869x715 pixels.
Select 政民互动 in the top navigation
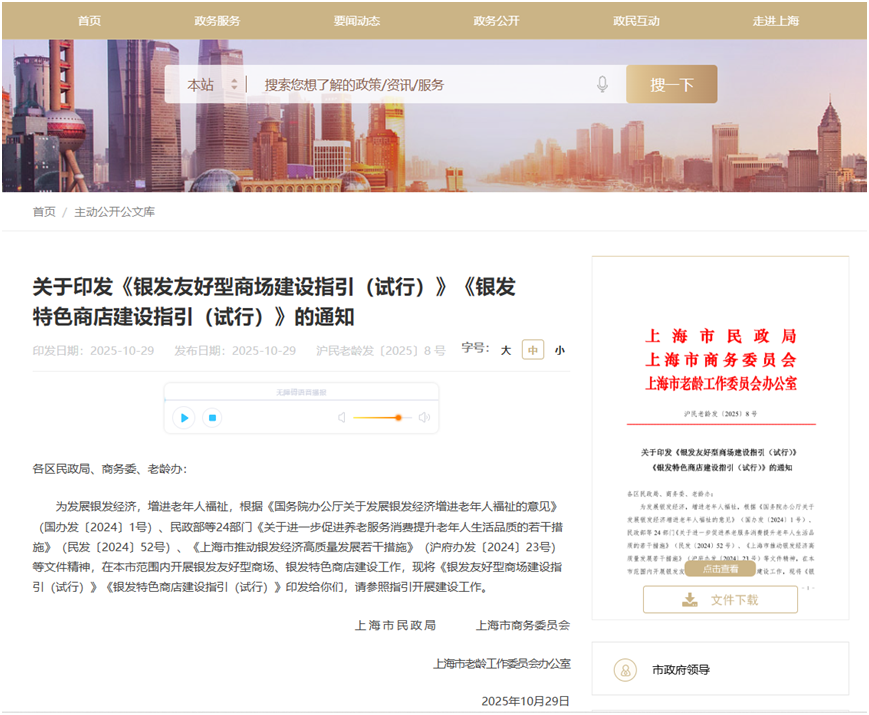click(636, 21)
